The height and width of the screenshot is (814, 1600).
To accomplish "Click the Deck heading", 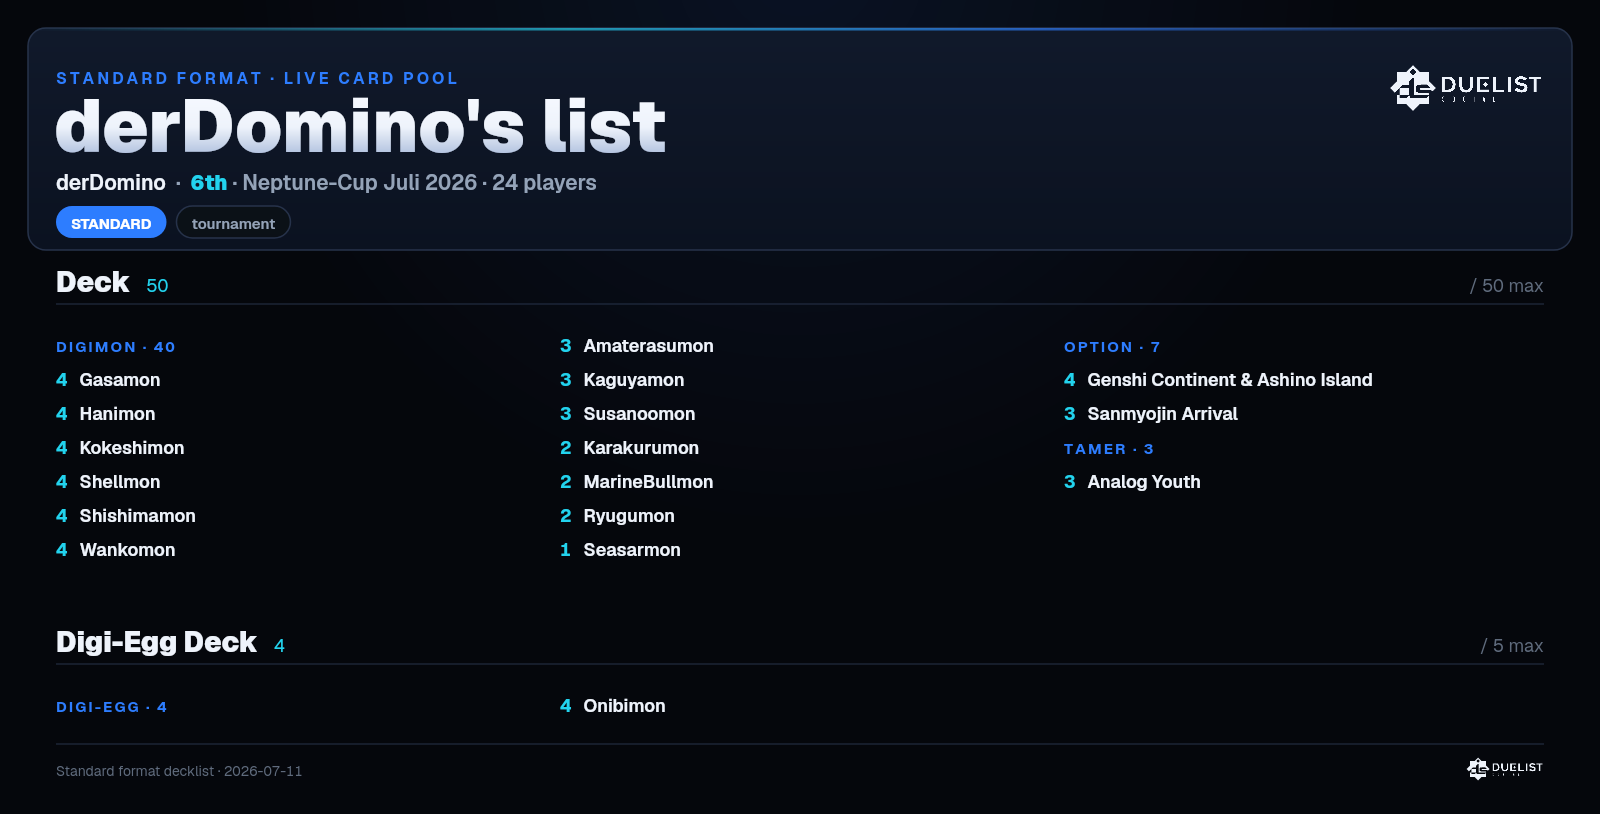I will (x=93, y=282).
